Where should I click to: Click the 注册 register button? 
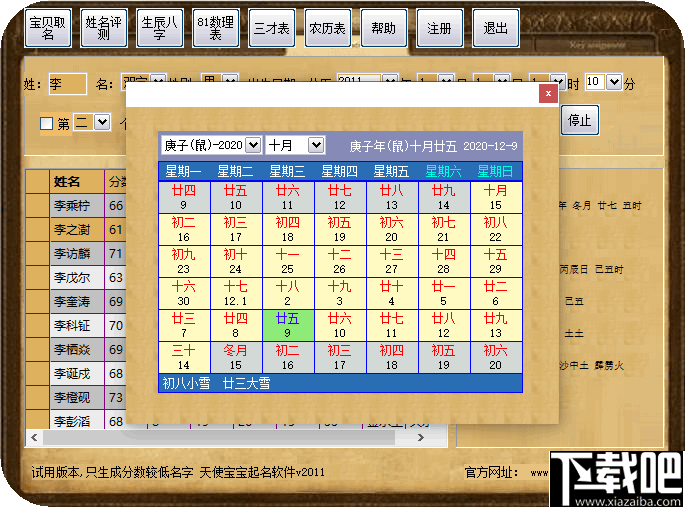click(x=439, y=28)
